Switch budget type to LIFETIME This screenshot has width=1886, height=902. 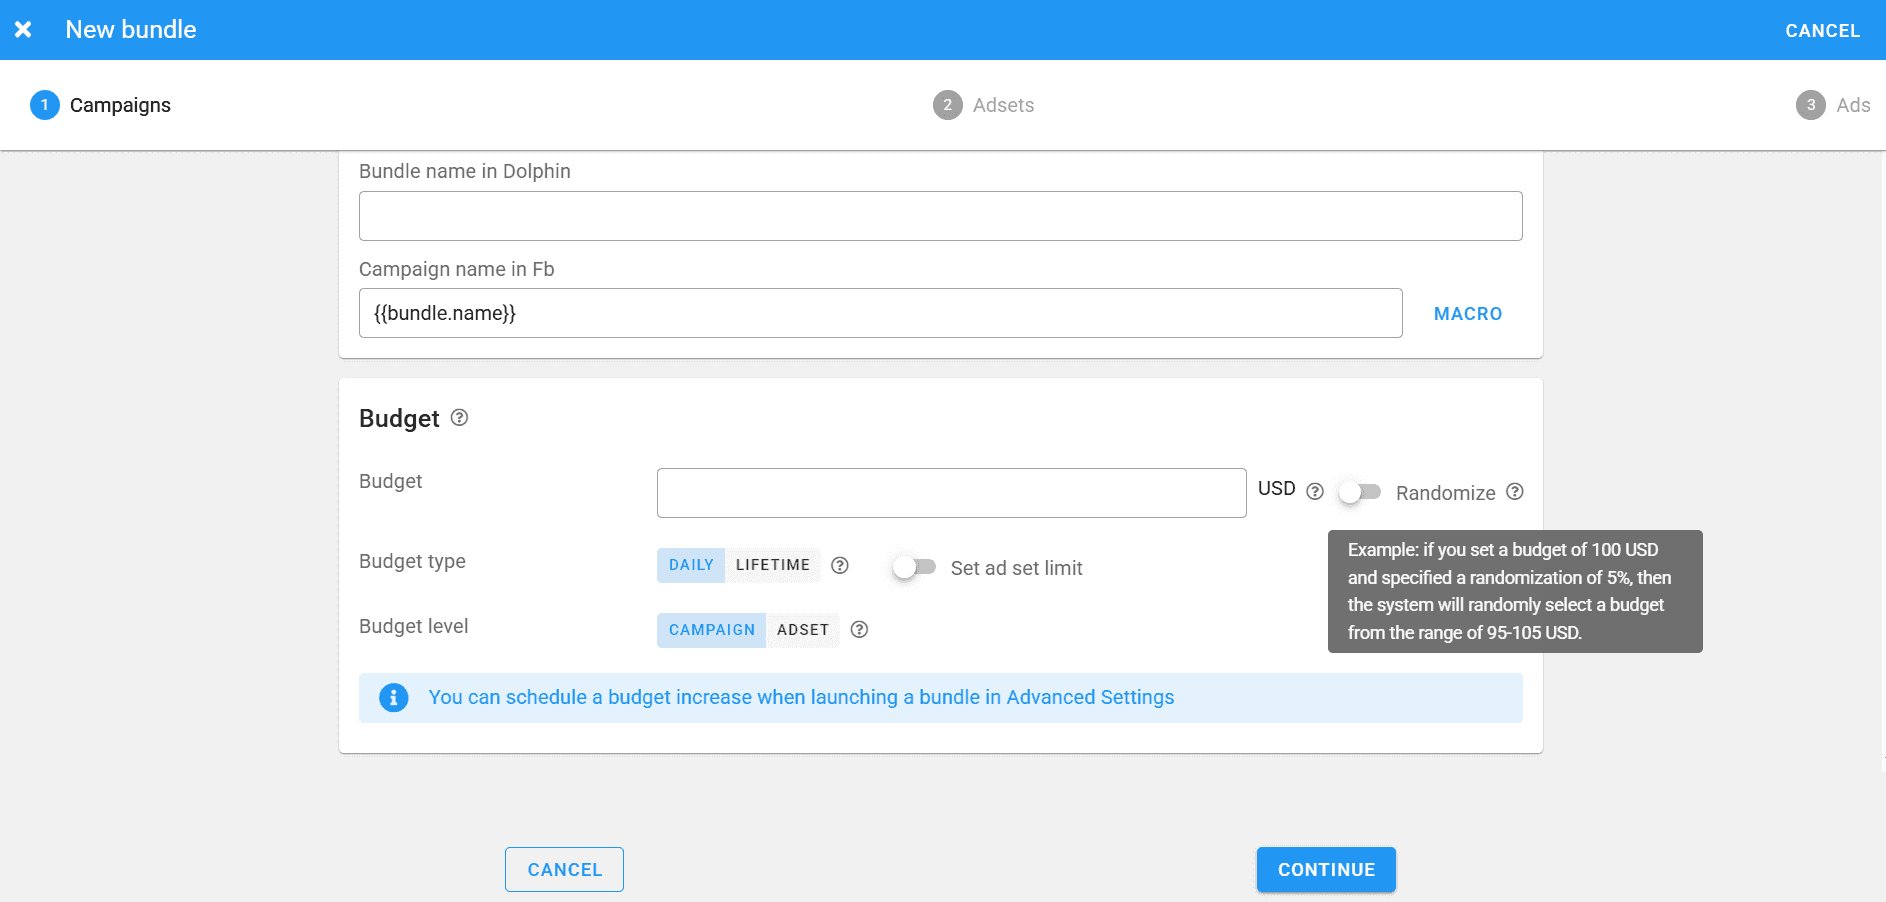772,565
